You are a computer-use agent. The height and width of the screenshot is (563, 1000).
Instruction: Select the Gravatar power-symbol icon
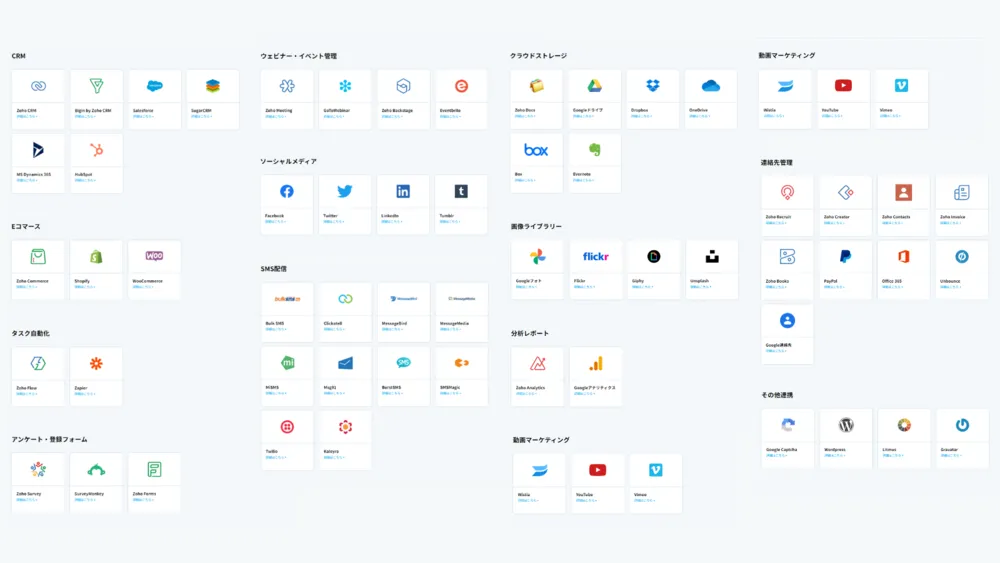point(962,425)
